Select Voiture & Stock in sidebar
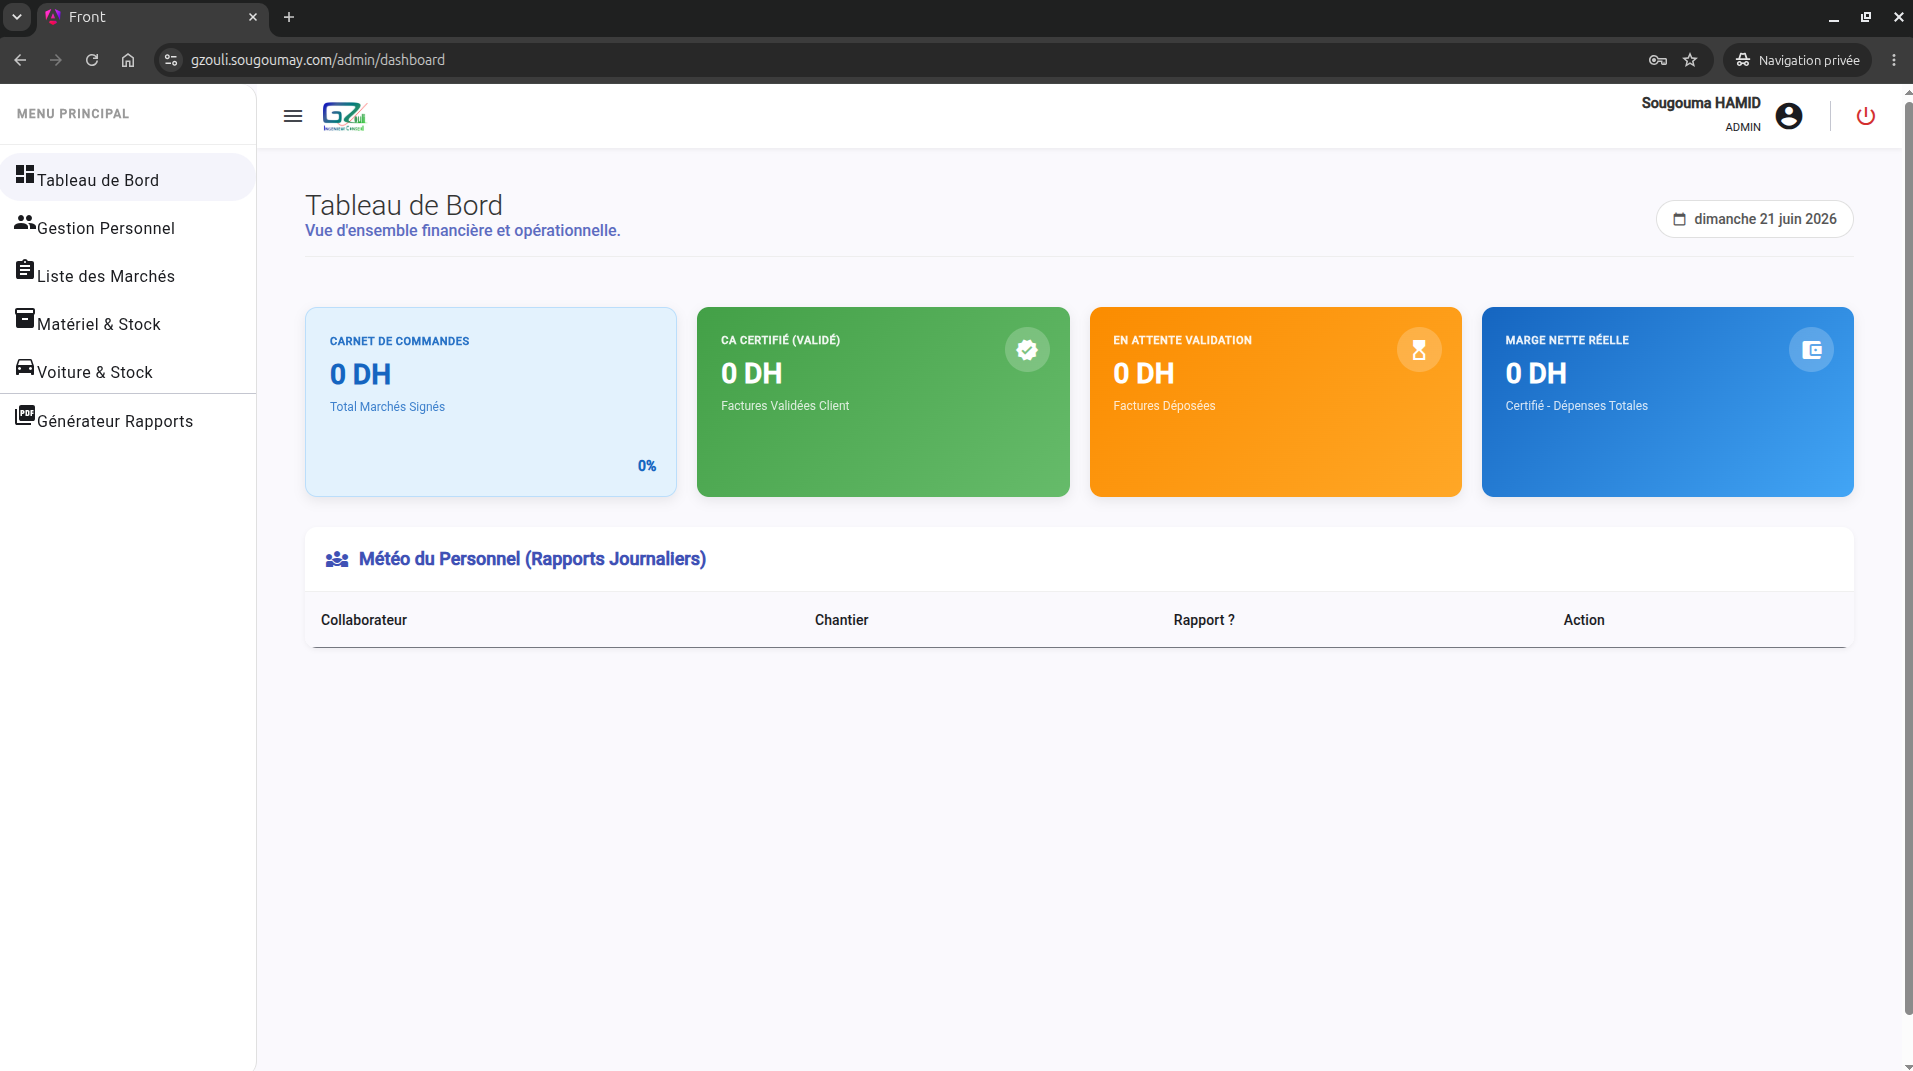The width and height of the screenshot is (1913, 1071). coord(128,369)
